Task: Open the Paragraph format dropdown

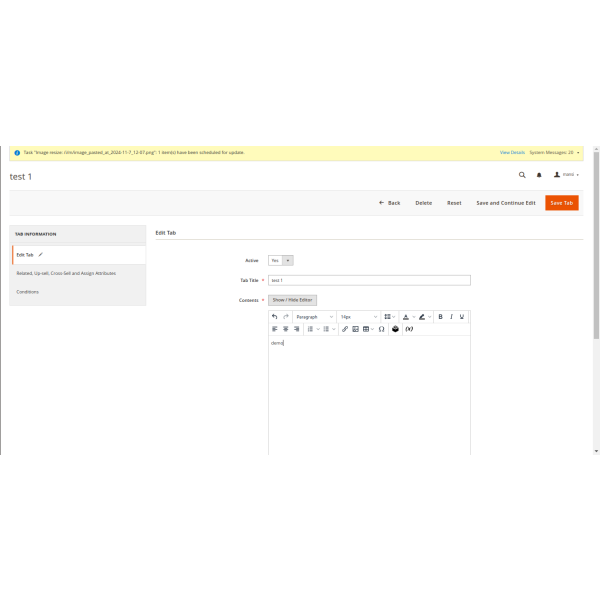Action: click(x=314, y=317)
